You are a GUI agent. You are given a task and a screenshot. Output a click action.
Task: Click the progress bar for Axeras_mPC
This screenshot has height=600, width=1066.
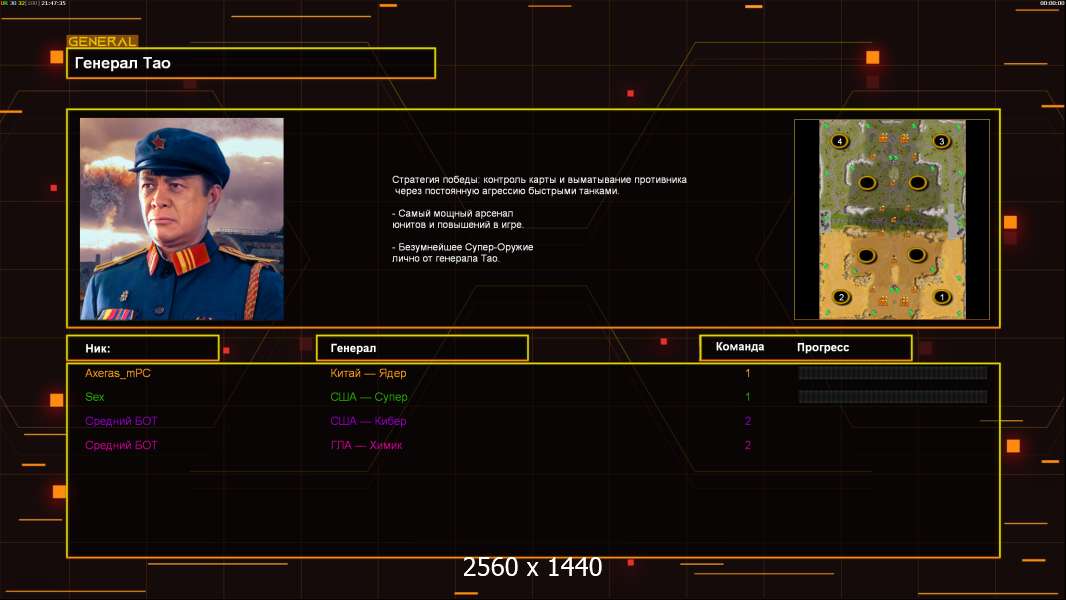[893, 373]
